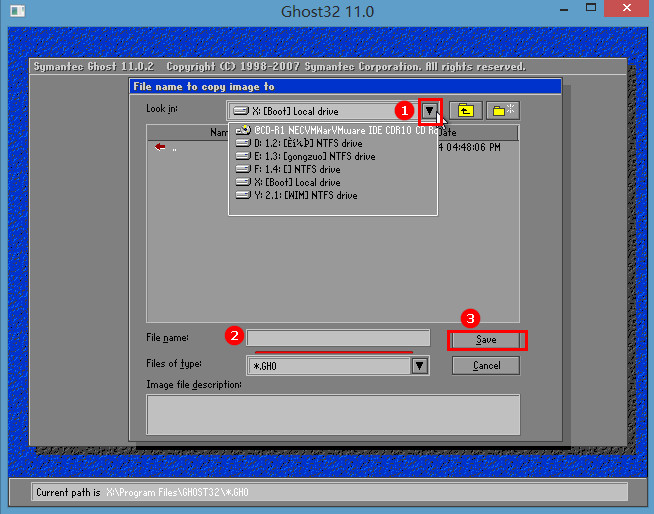Click the Current path status bar text

142,492
